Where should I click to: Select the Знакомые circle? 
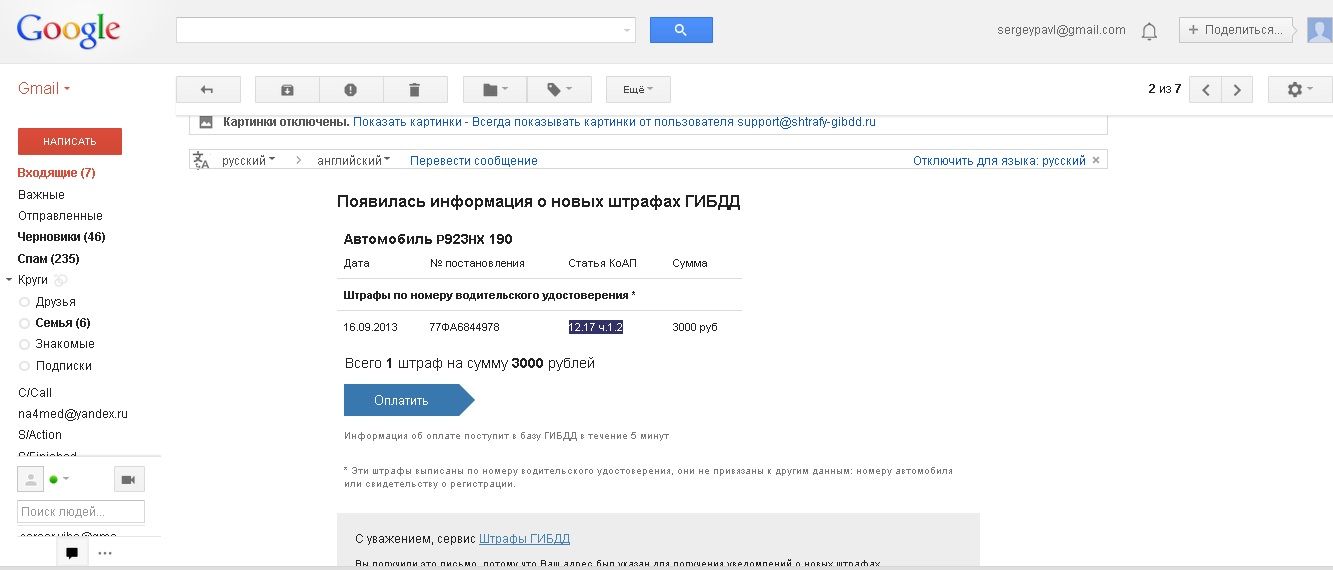point(65,344)
